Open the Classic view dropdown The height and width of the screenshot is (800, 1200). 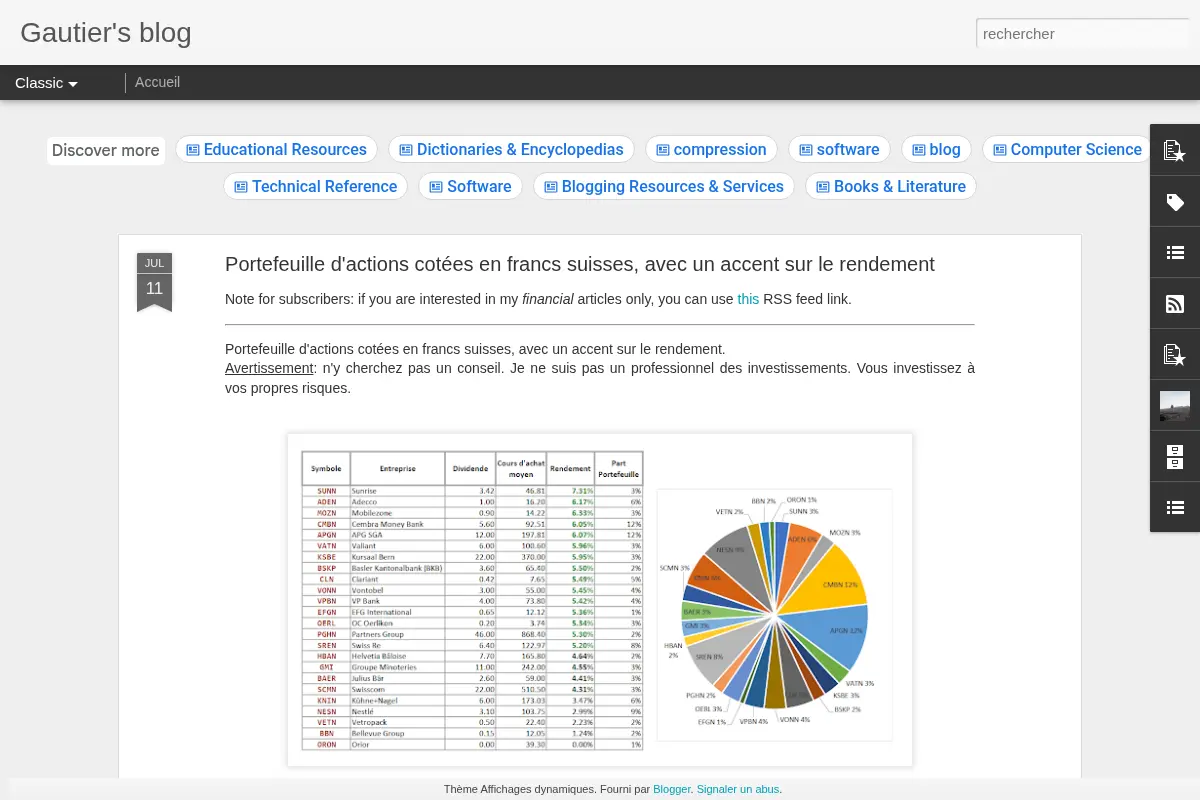pos(46,83)
